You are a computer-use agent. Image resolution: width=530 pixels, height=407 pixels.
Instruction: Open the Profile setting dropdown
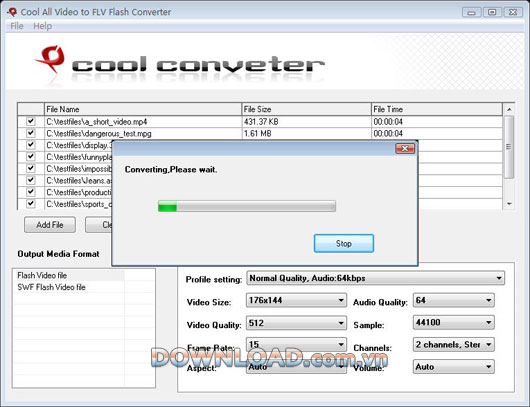376,278
